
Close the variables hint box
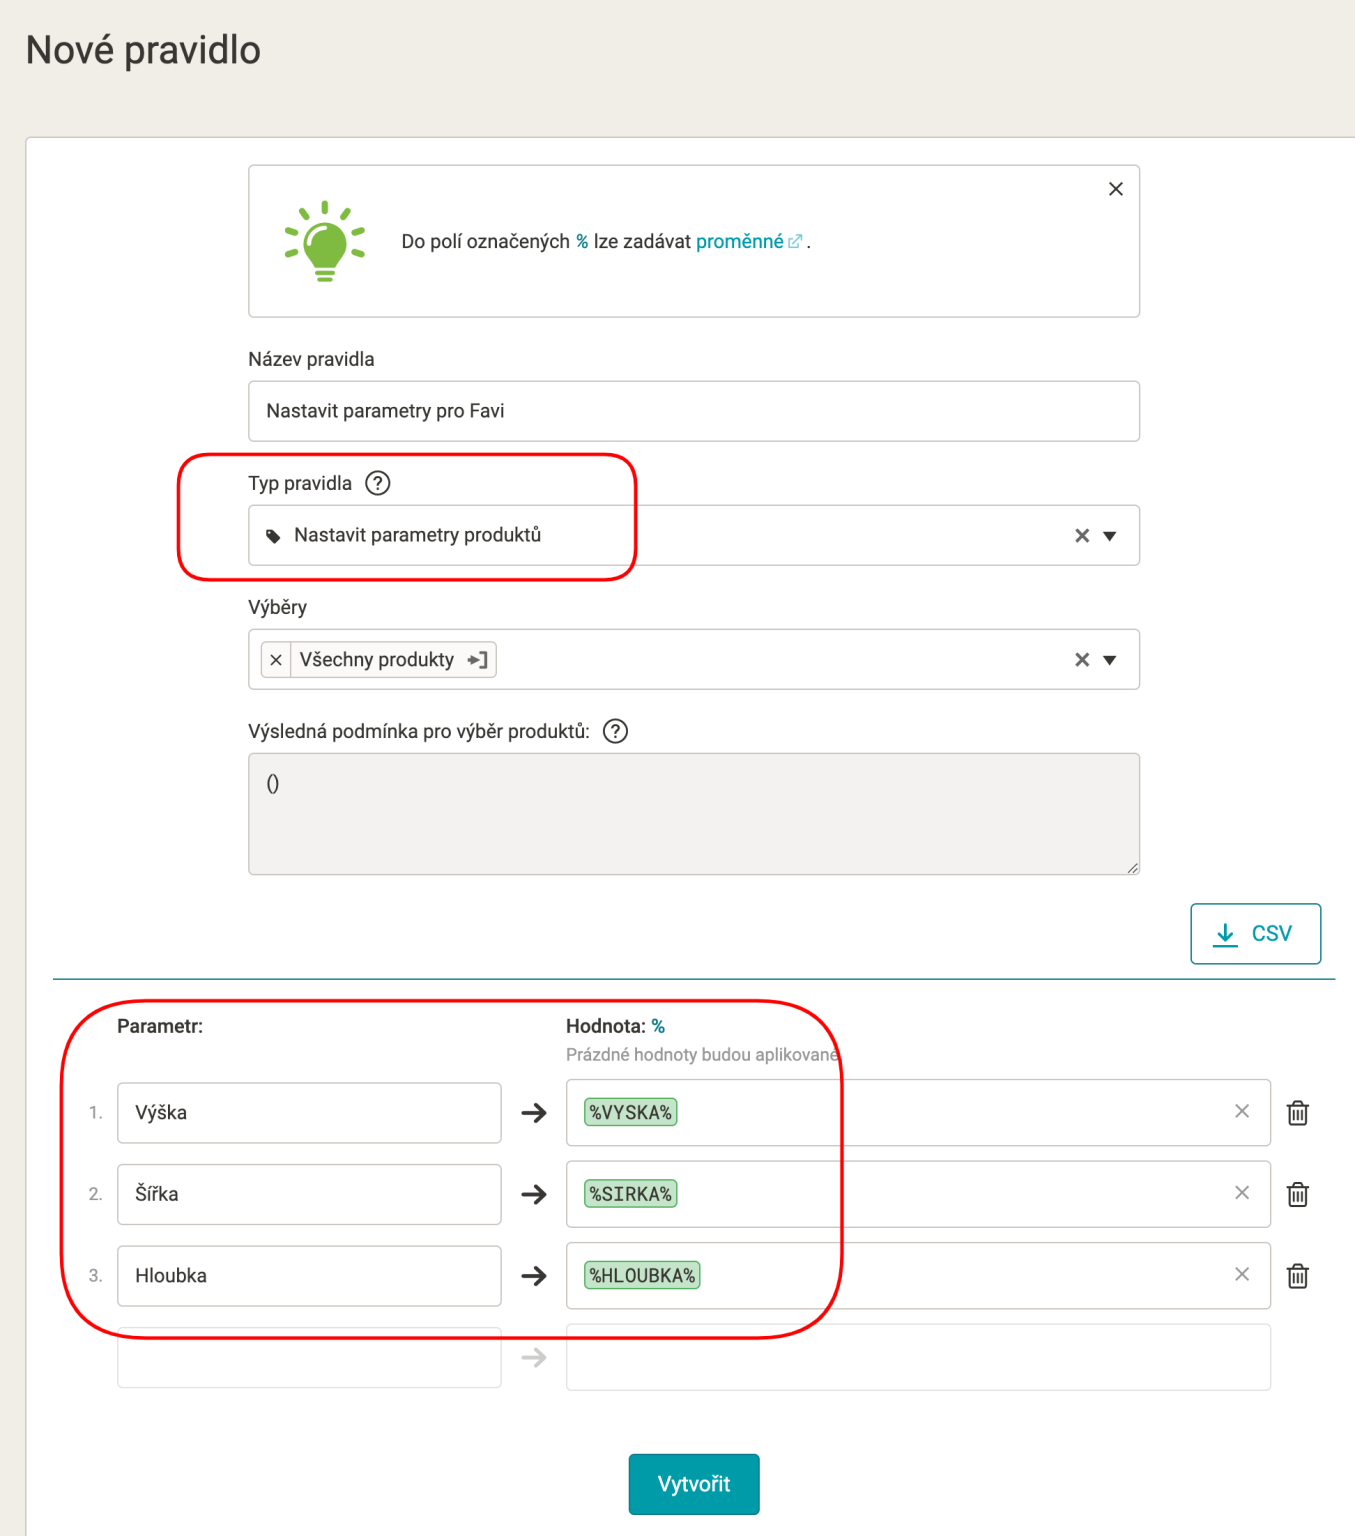1116,189
